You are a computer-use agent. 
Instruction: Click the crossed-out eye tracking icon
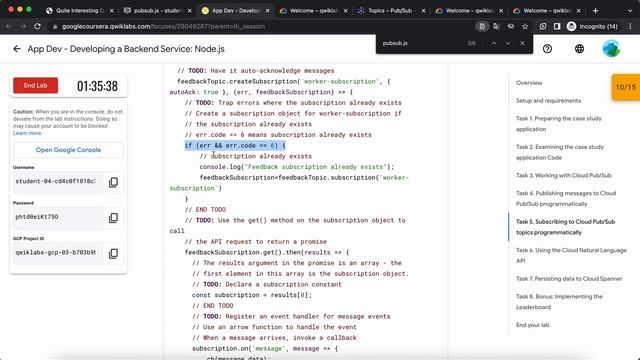point(511,27)
